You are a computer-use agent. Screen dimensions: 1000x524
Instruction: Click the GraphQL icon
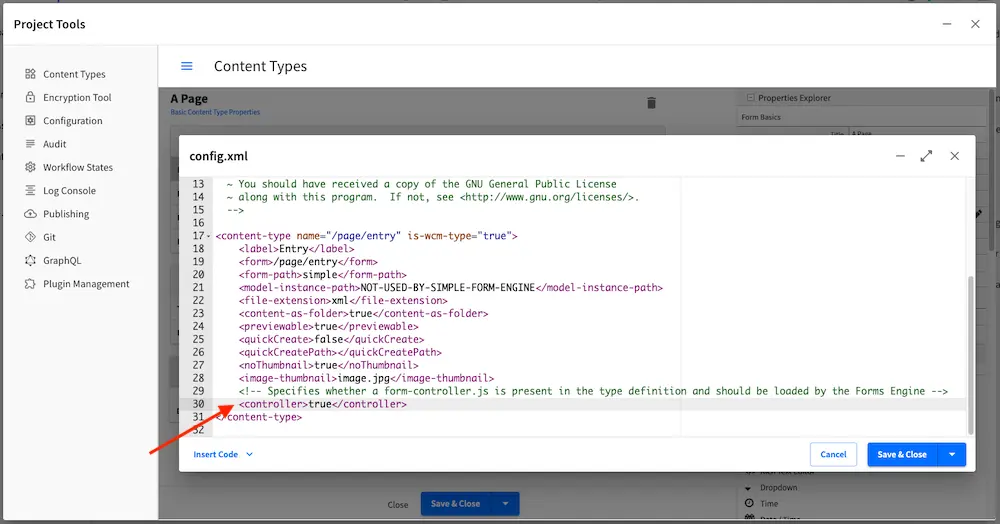(30, 260)
